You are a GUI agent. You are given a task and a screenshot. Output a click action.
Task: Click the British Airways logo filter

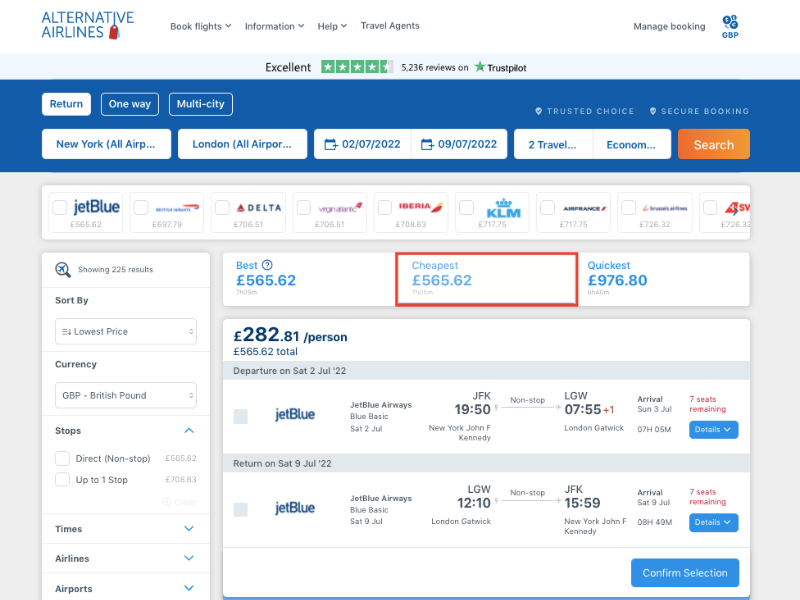click(x=178, y=208)
